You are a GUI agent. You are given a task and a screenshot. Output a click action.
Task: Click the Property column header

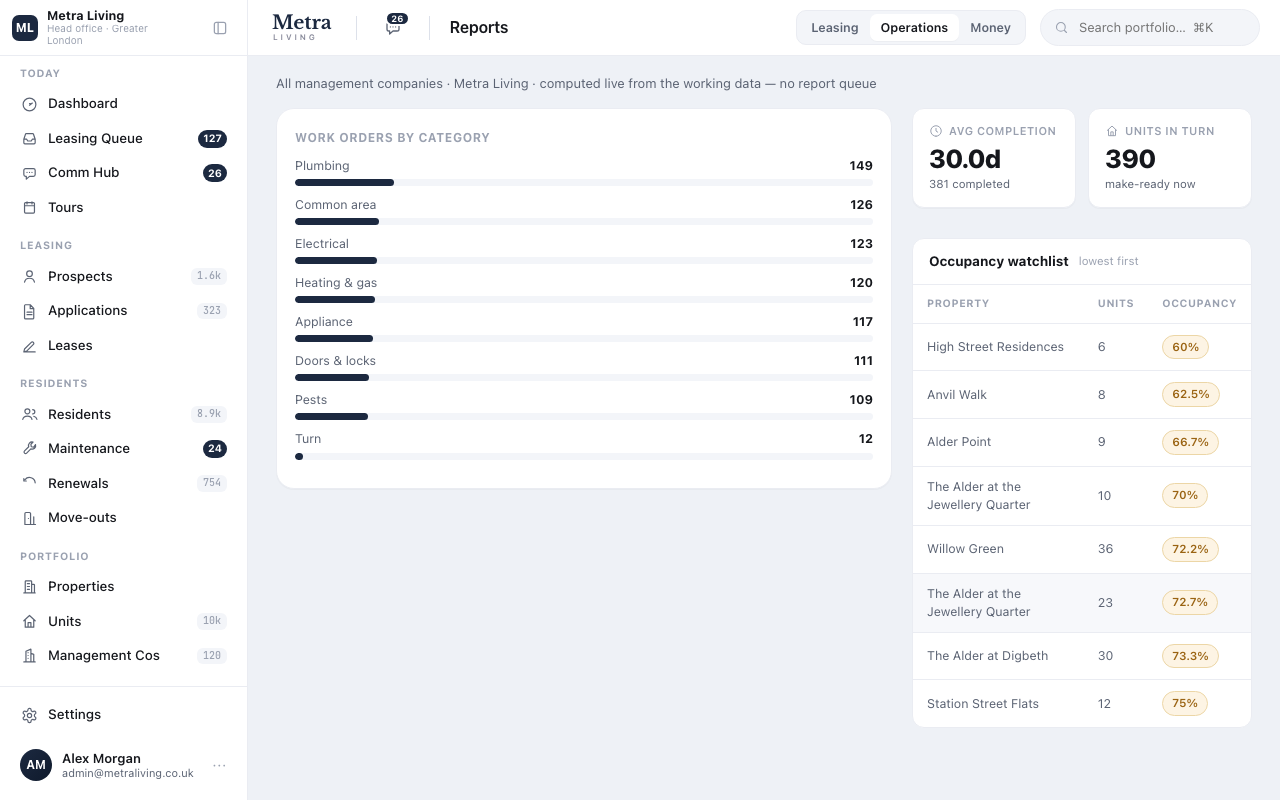pos(958,304)
